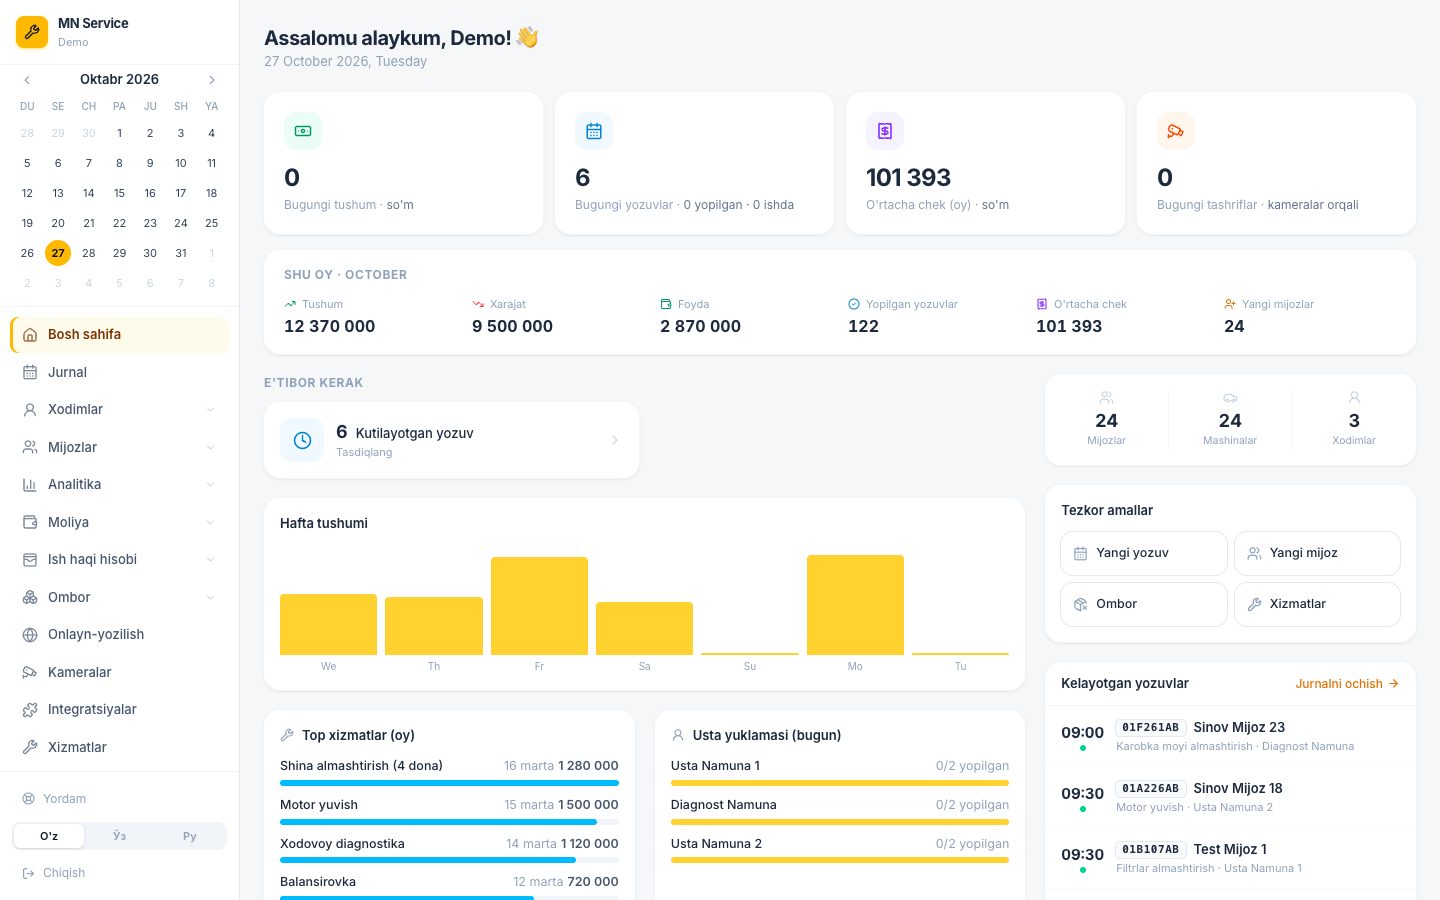Click the clock icon beside Kutilayotgan yozuv
The width and height of the screenshot is (1440, 900).
pos(302,440)
